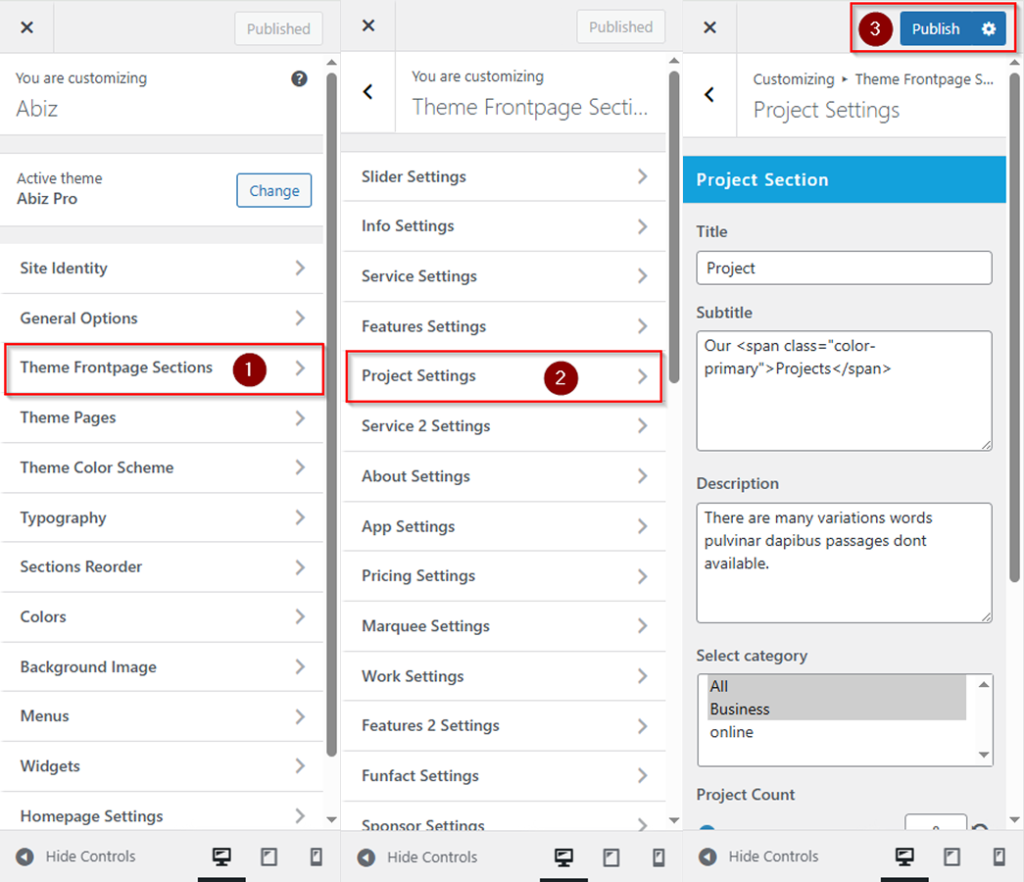Collapse controls via Hide Controls under Project Count
This screenshot has width=1024, height=882.
click(760, 856)
